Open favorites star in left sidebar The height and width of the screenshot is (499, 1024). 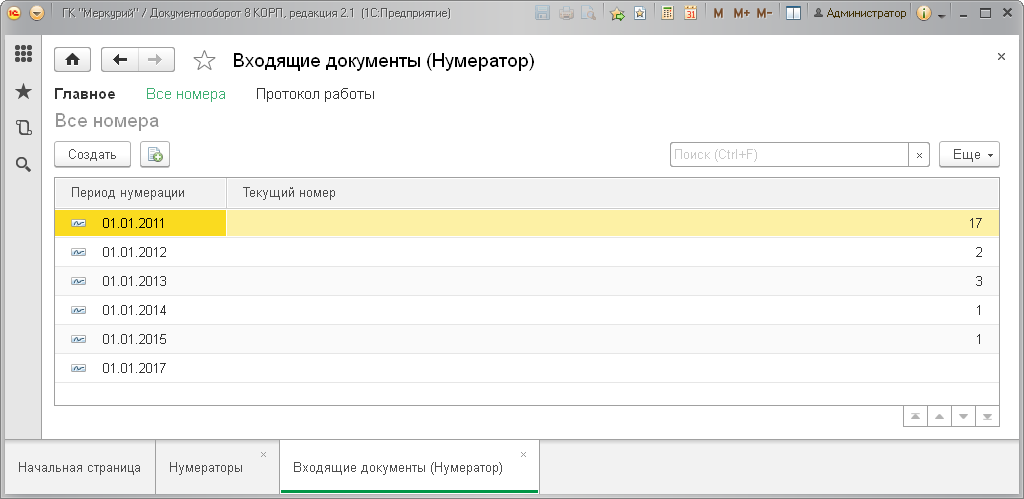24,91
